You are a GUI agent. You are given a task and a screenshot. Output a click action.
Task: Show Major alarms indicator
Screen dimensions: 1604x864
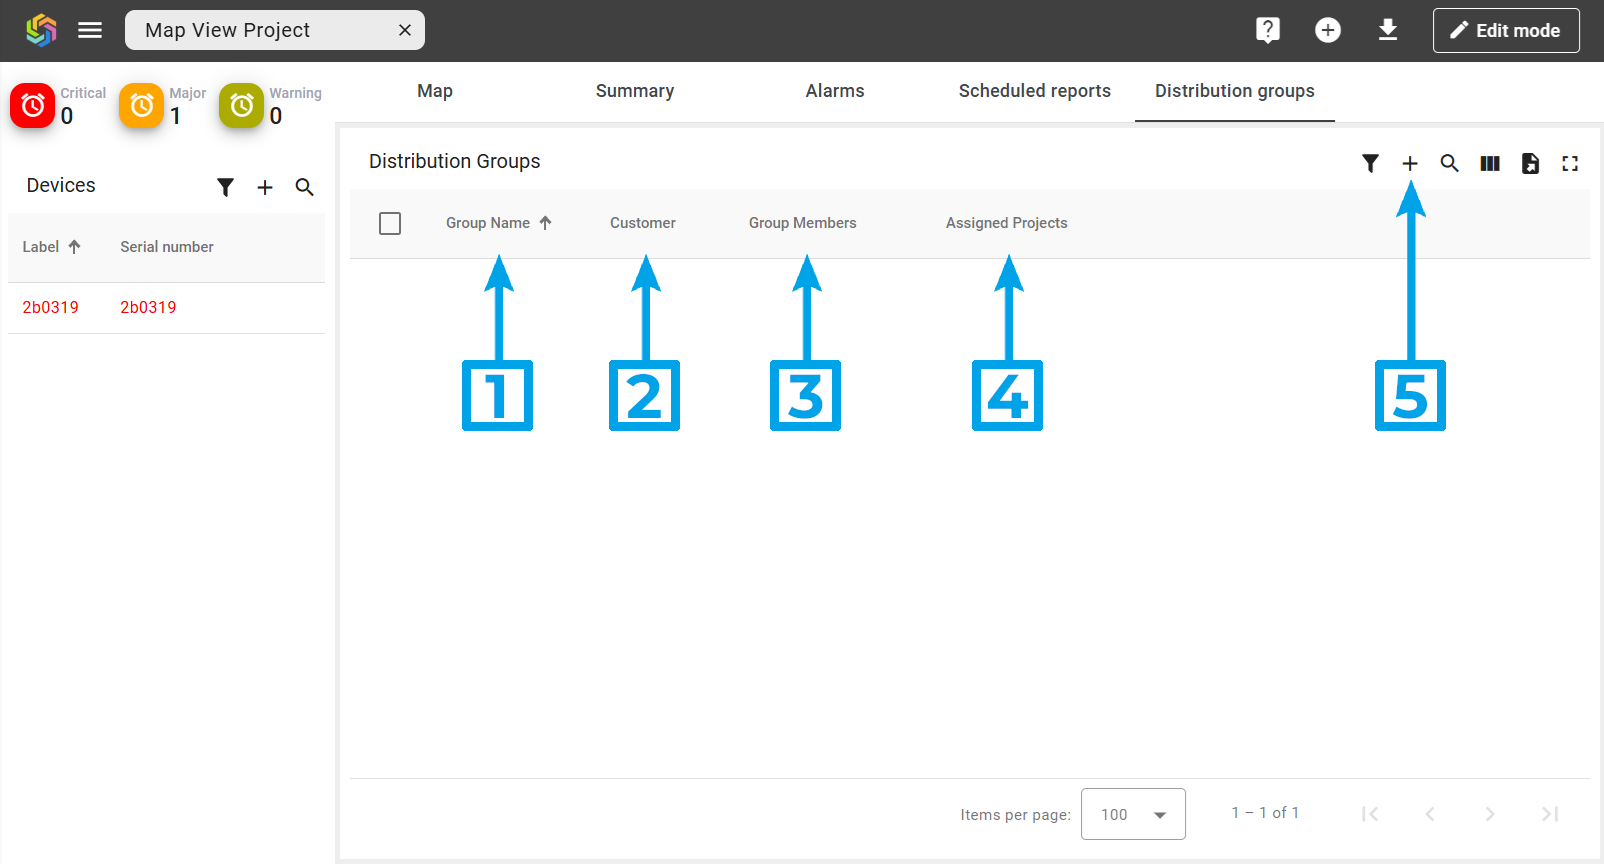[x=142, y=105]
